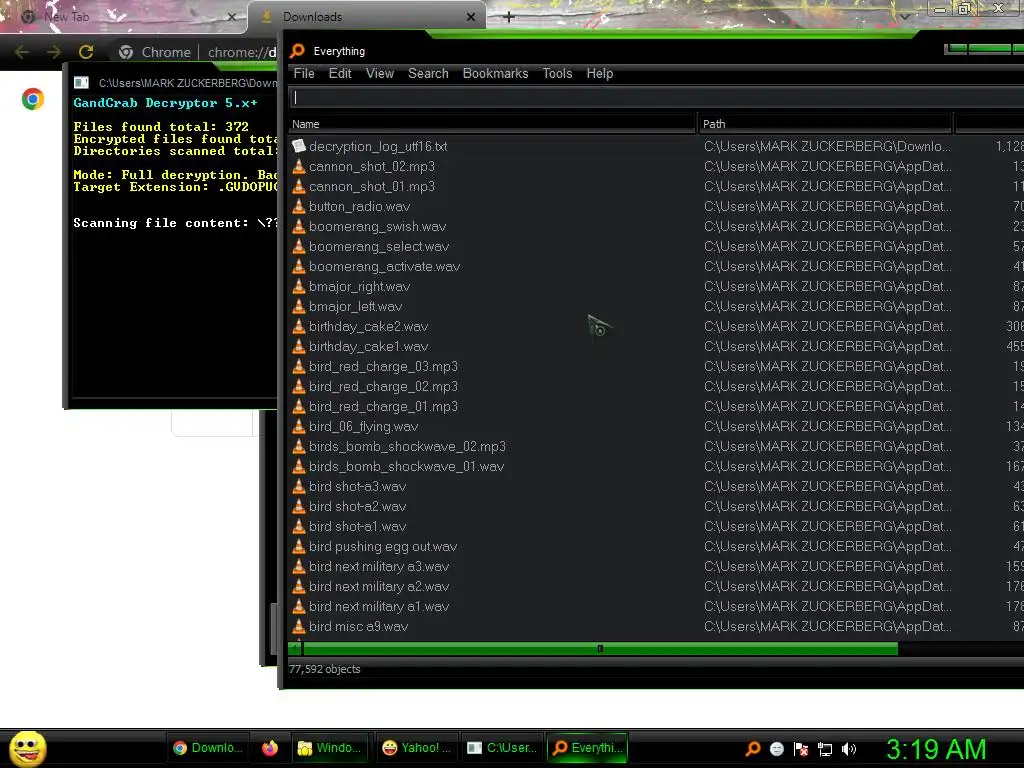The image size is (1024, 768).
Task: Click the VLC icon of bird_06_flying.wav
Action: click(x=298, y=426)
